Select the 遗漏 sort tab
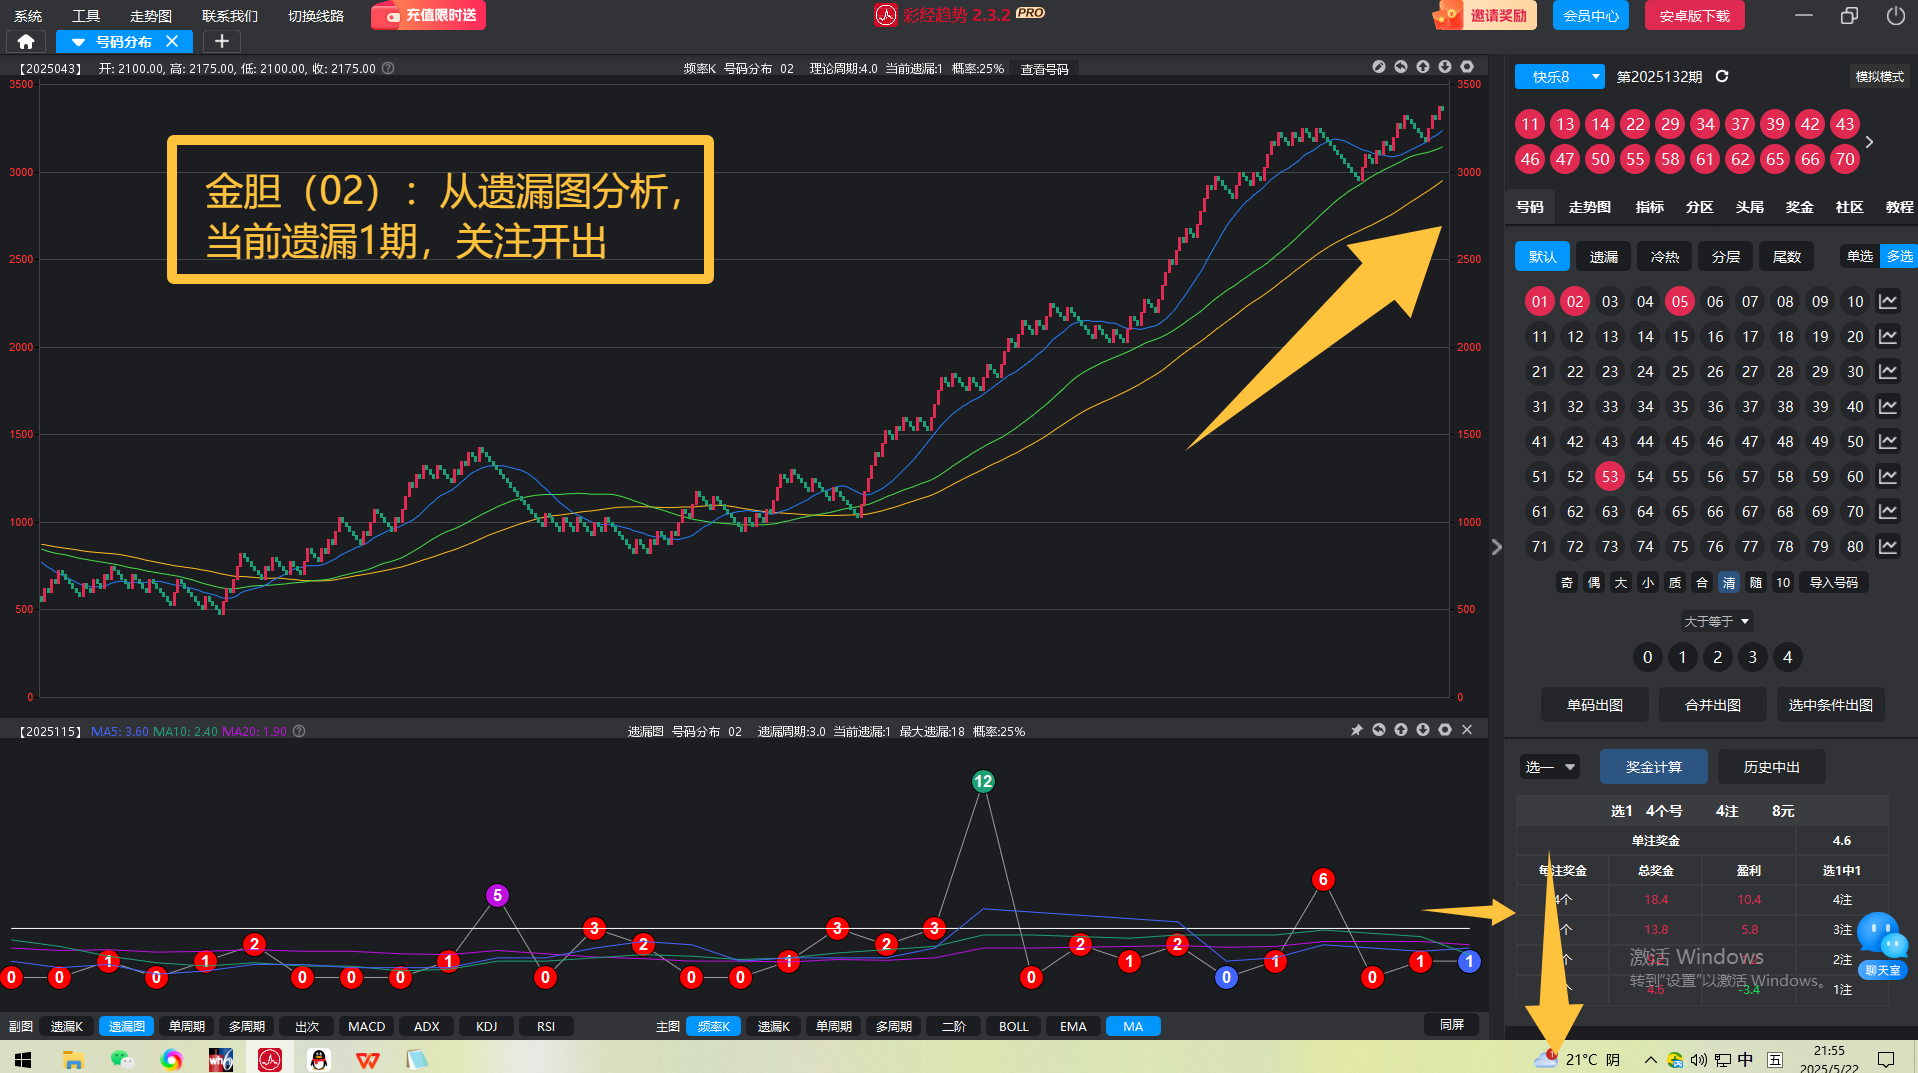Image resolution: width=1918 pixels, height=1073 pixels. click(x=1604, y=256)
